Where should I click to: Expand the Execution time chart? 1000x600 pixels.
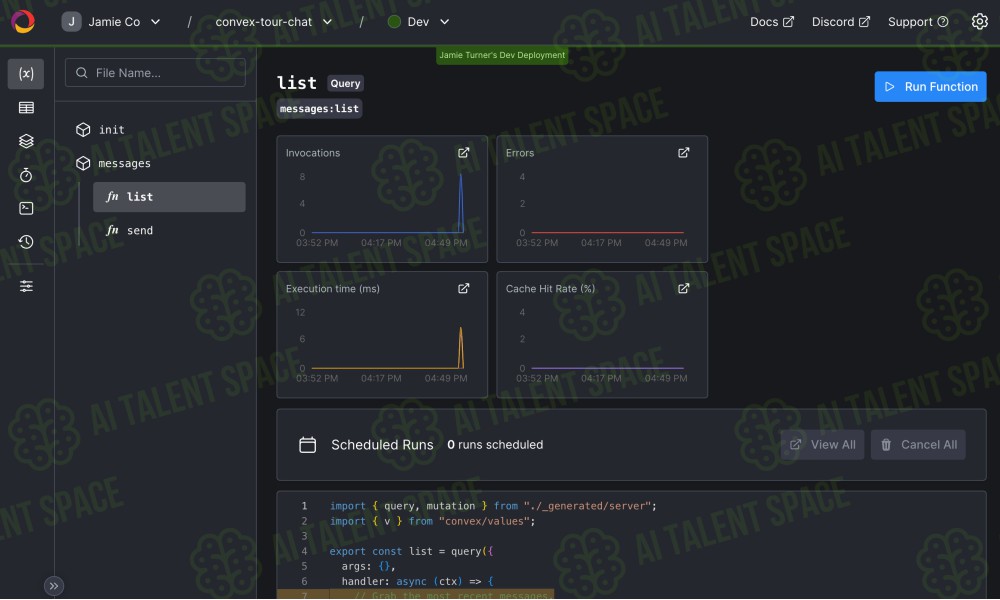point(464,289)
